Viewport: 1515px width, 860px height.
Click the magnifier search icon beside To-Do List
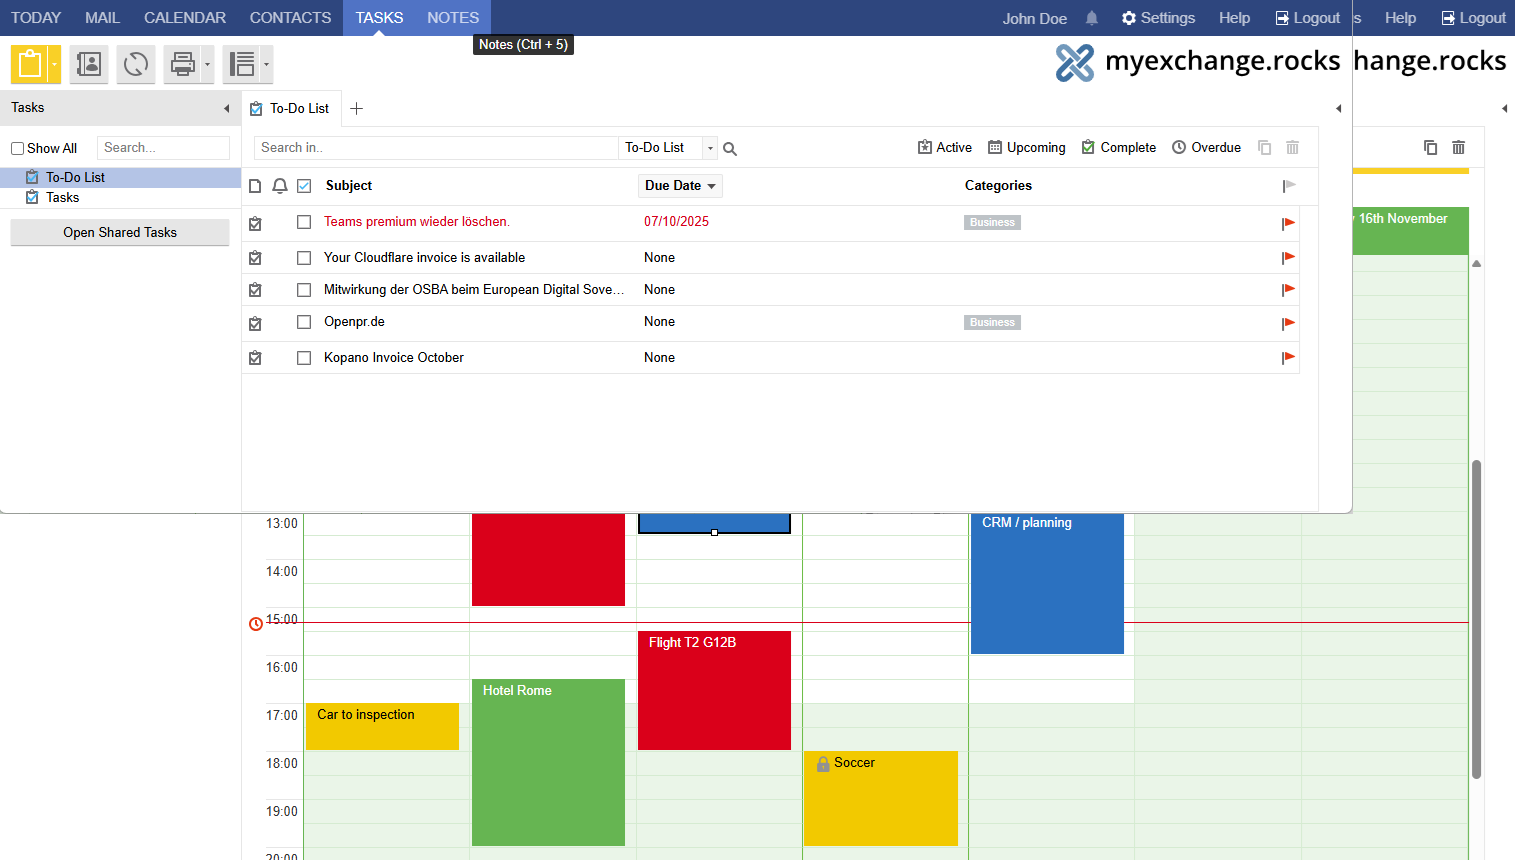click(x=730, y=149)
